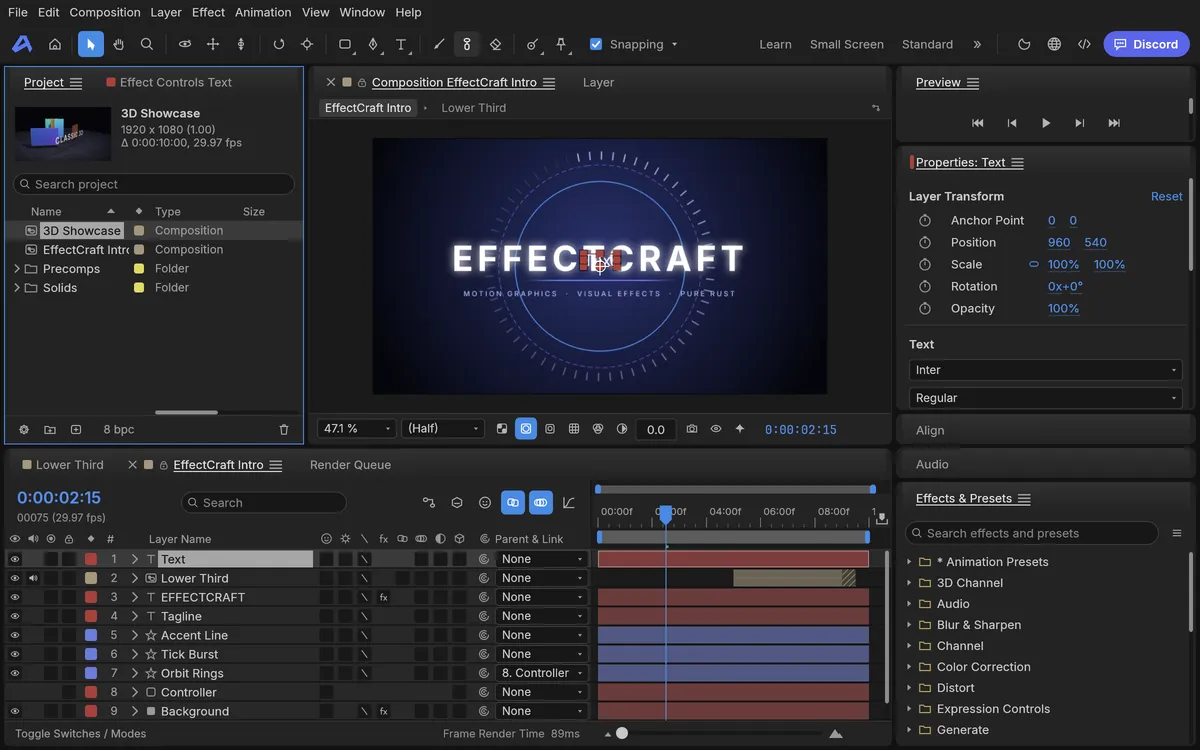Toggle the grid overlay icon in viewer

[574, 429]
